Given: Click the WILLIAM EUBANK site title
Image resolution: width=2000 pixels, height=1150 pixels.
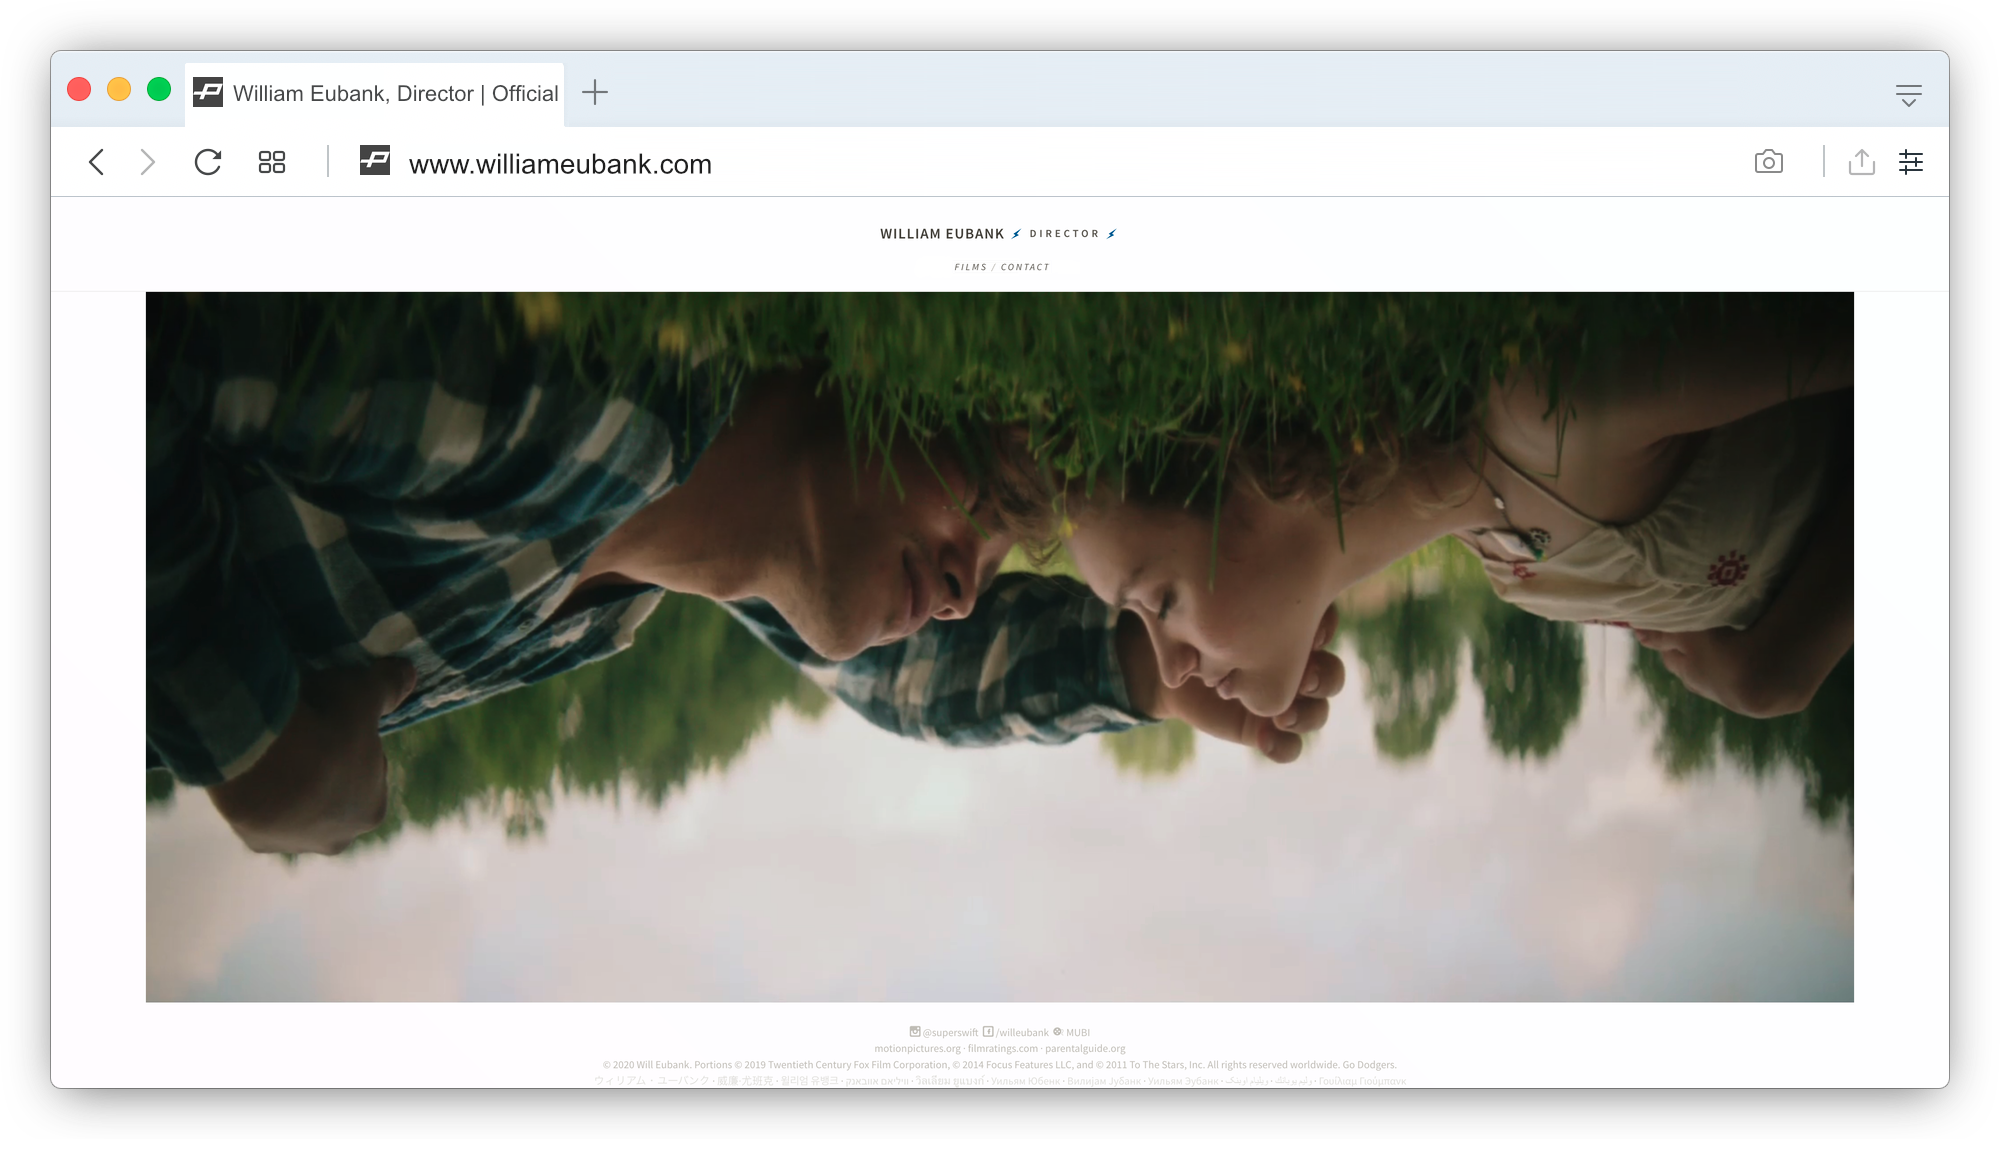Looking at the screenshot, I should (942, 234).
